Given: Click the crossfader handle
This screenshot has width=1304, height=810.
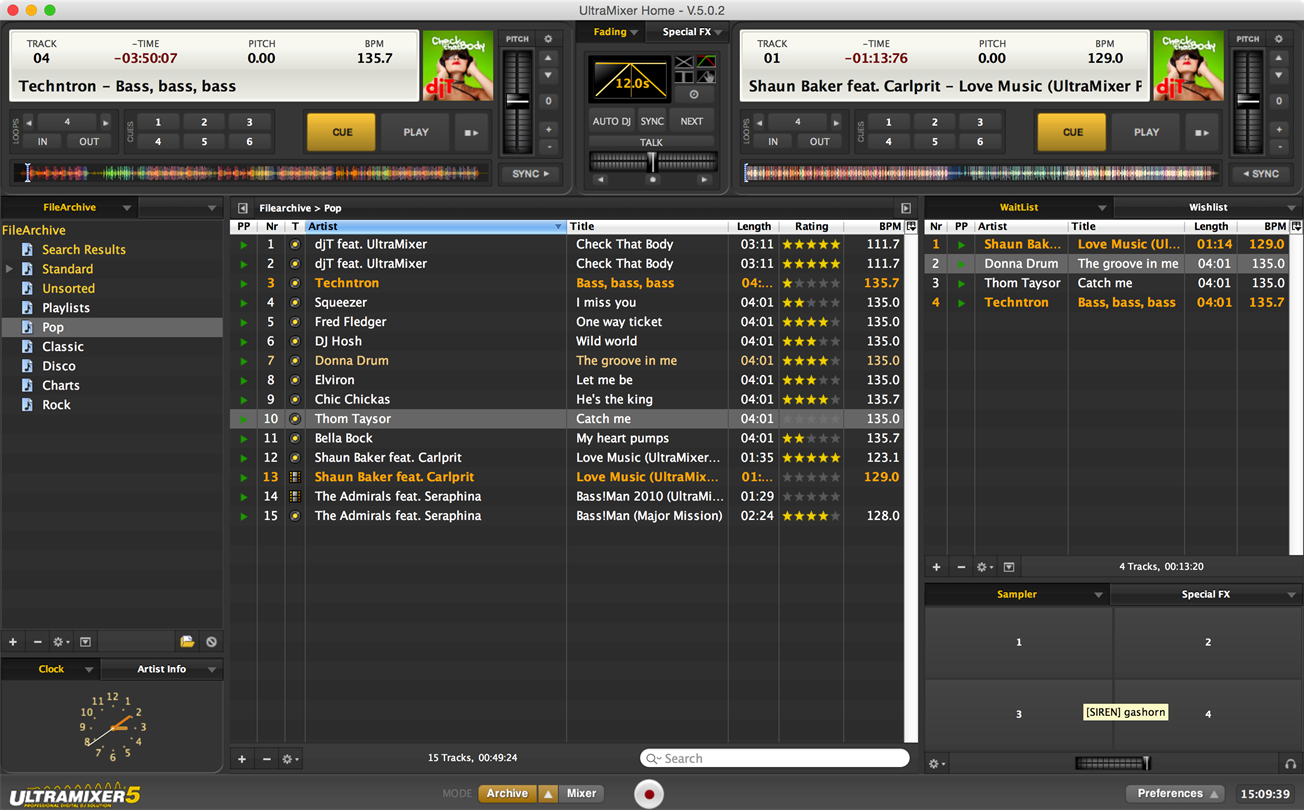Looking at the screenshot, I should point(652,161).
